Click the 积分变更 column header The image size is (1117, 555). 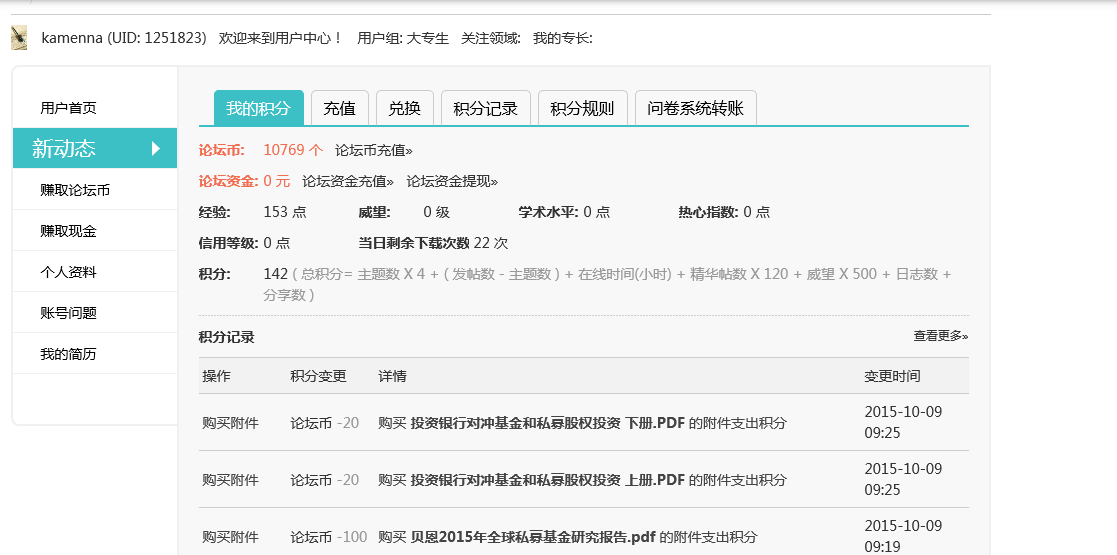coord(318,376)
